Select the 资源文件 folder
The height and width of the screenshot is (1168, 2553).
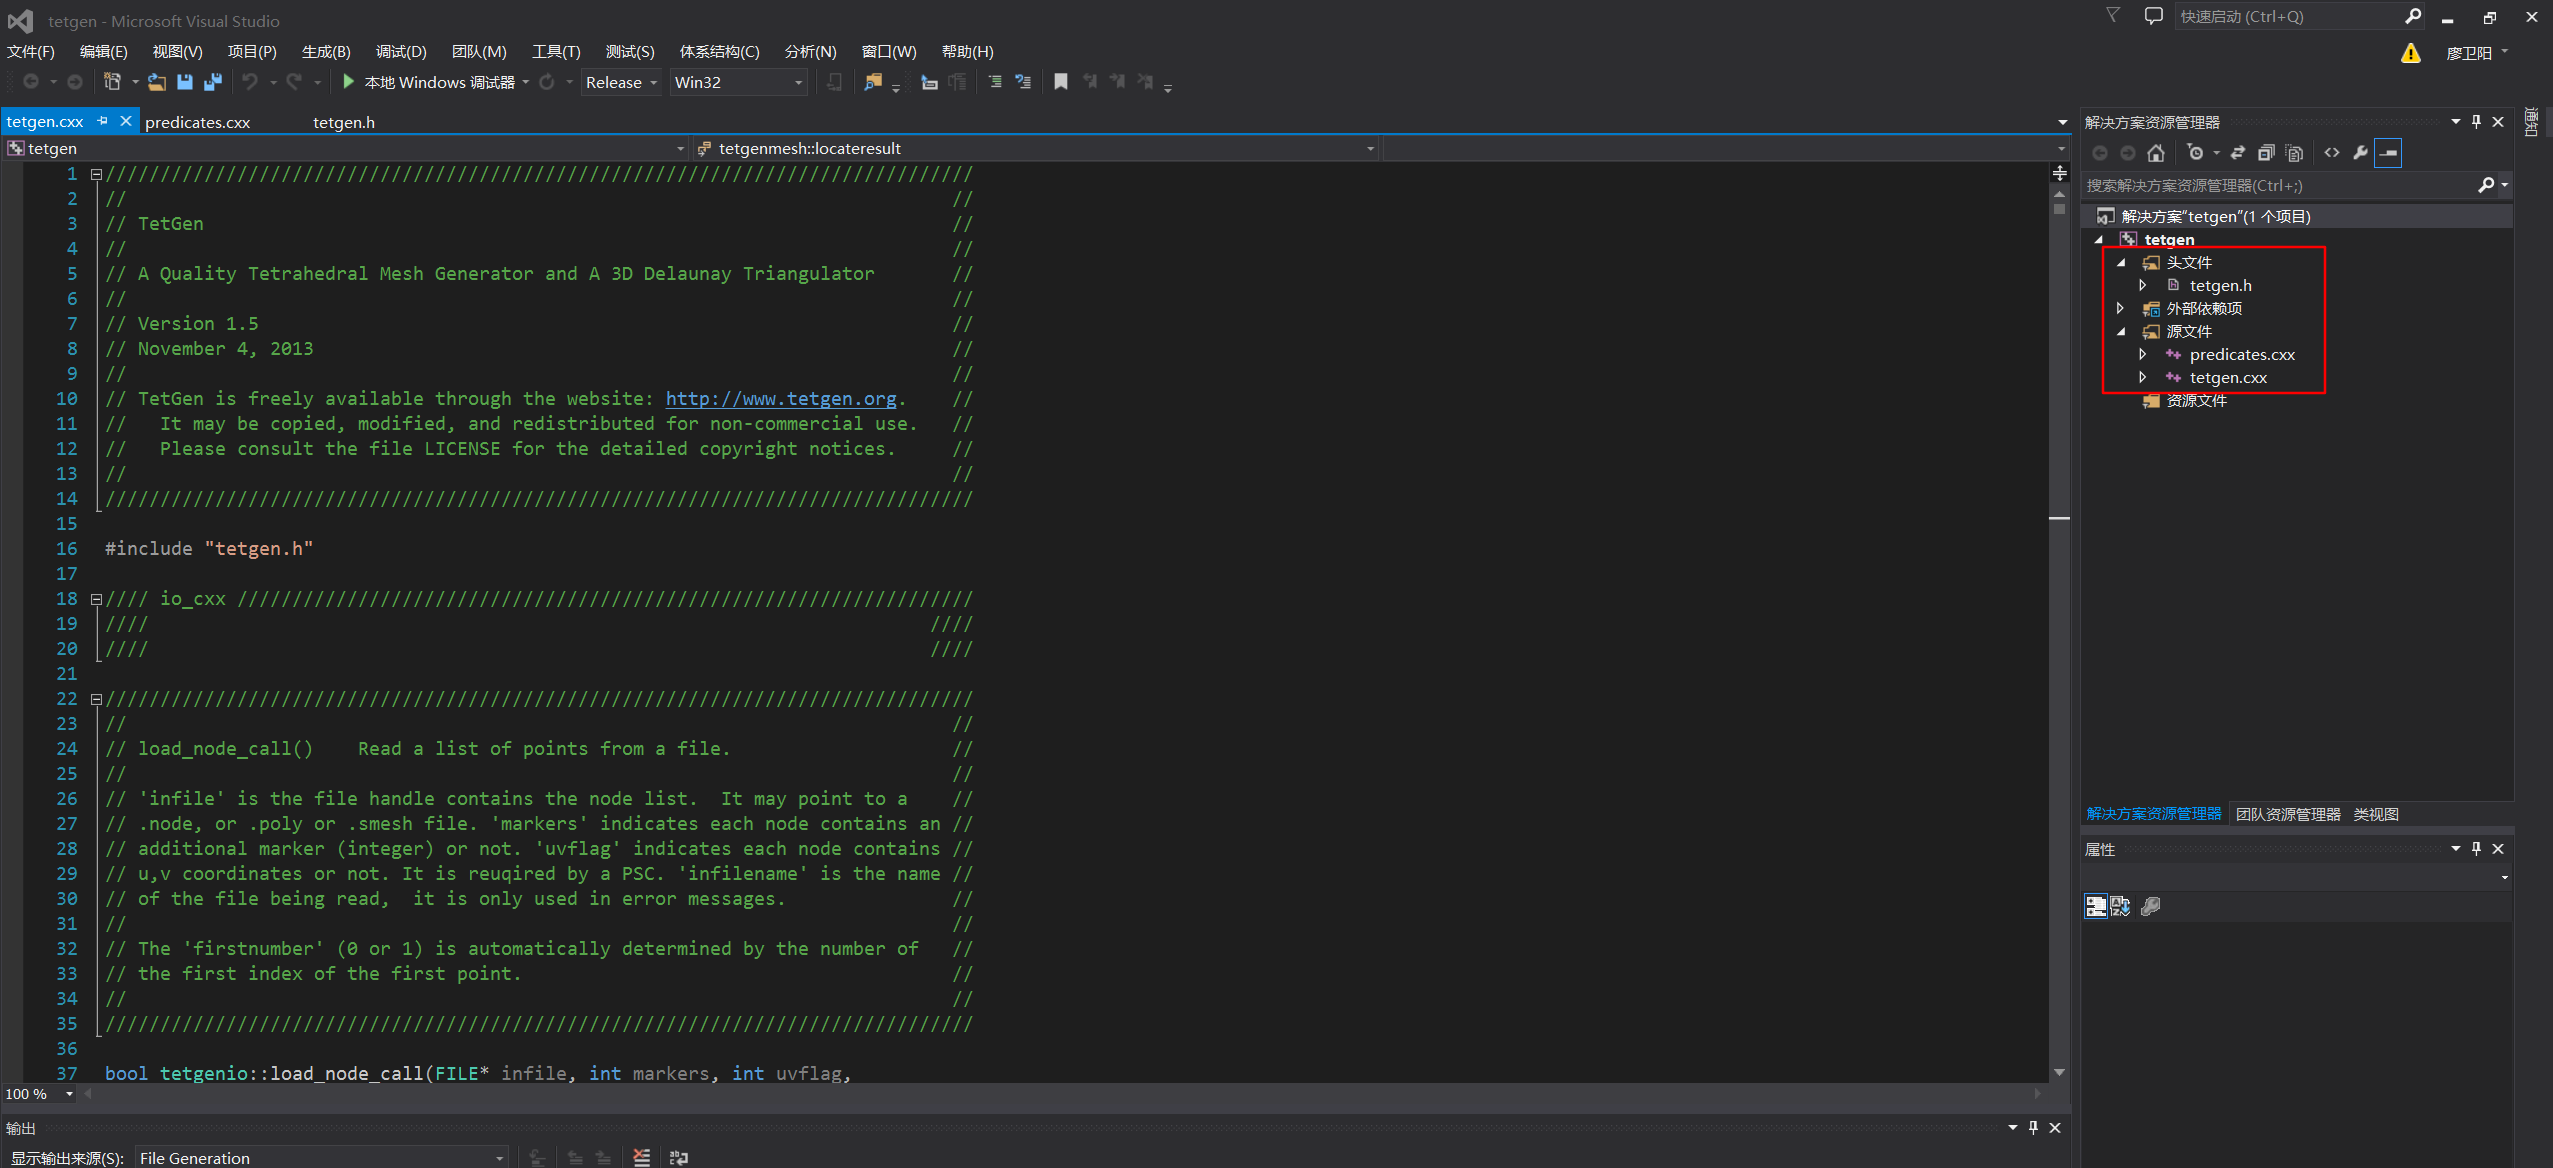tap(2196, 400)
